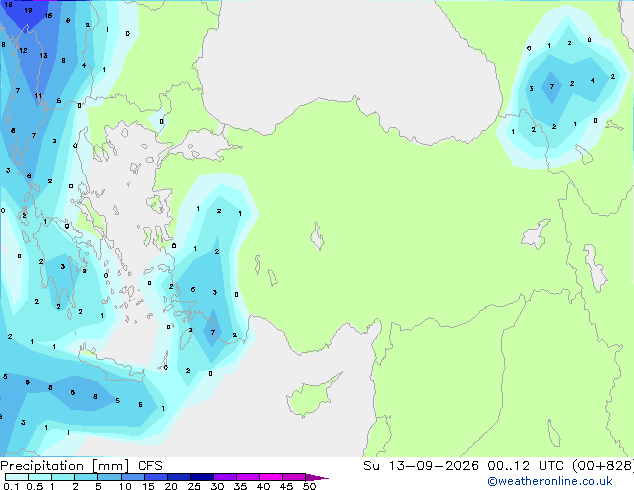634x490 pixels.
Task: Click the legend label '0.1'
Action: [x=11, y=486]
